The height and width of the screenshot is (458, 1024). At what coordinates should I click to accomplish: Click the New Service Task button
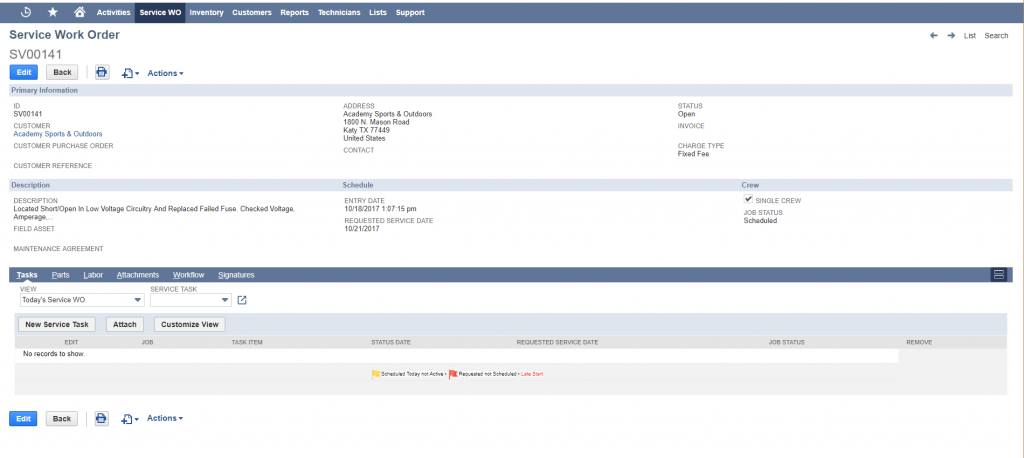point(58,324)
